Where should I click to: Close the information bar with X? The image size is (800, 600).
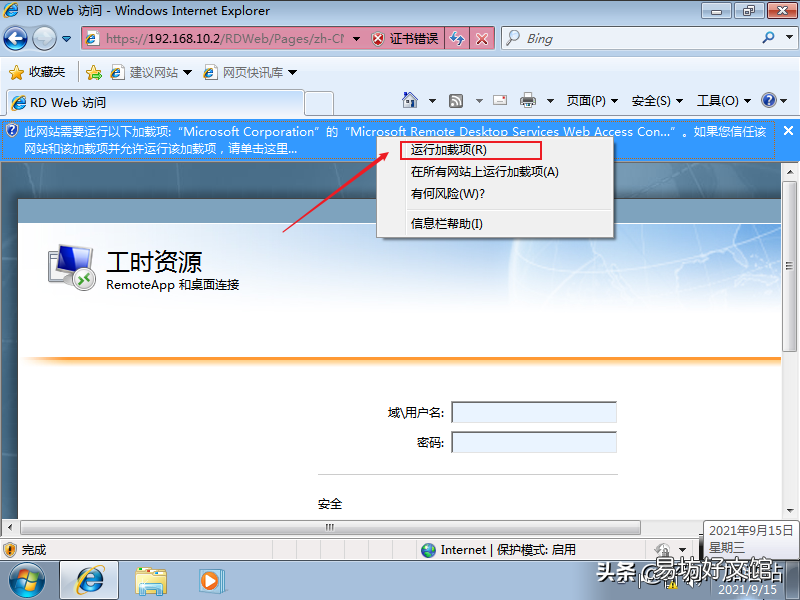pyautogui.click(x=788, y=131)
